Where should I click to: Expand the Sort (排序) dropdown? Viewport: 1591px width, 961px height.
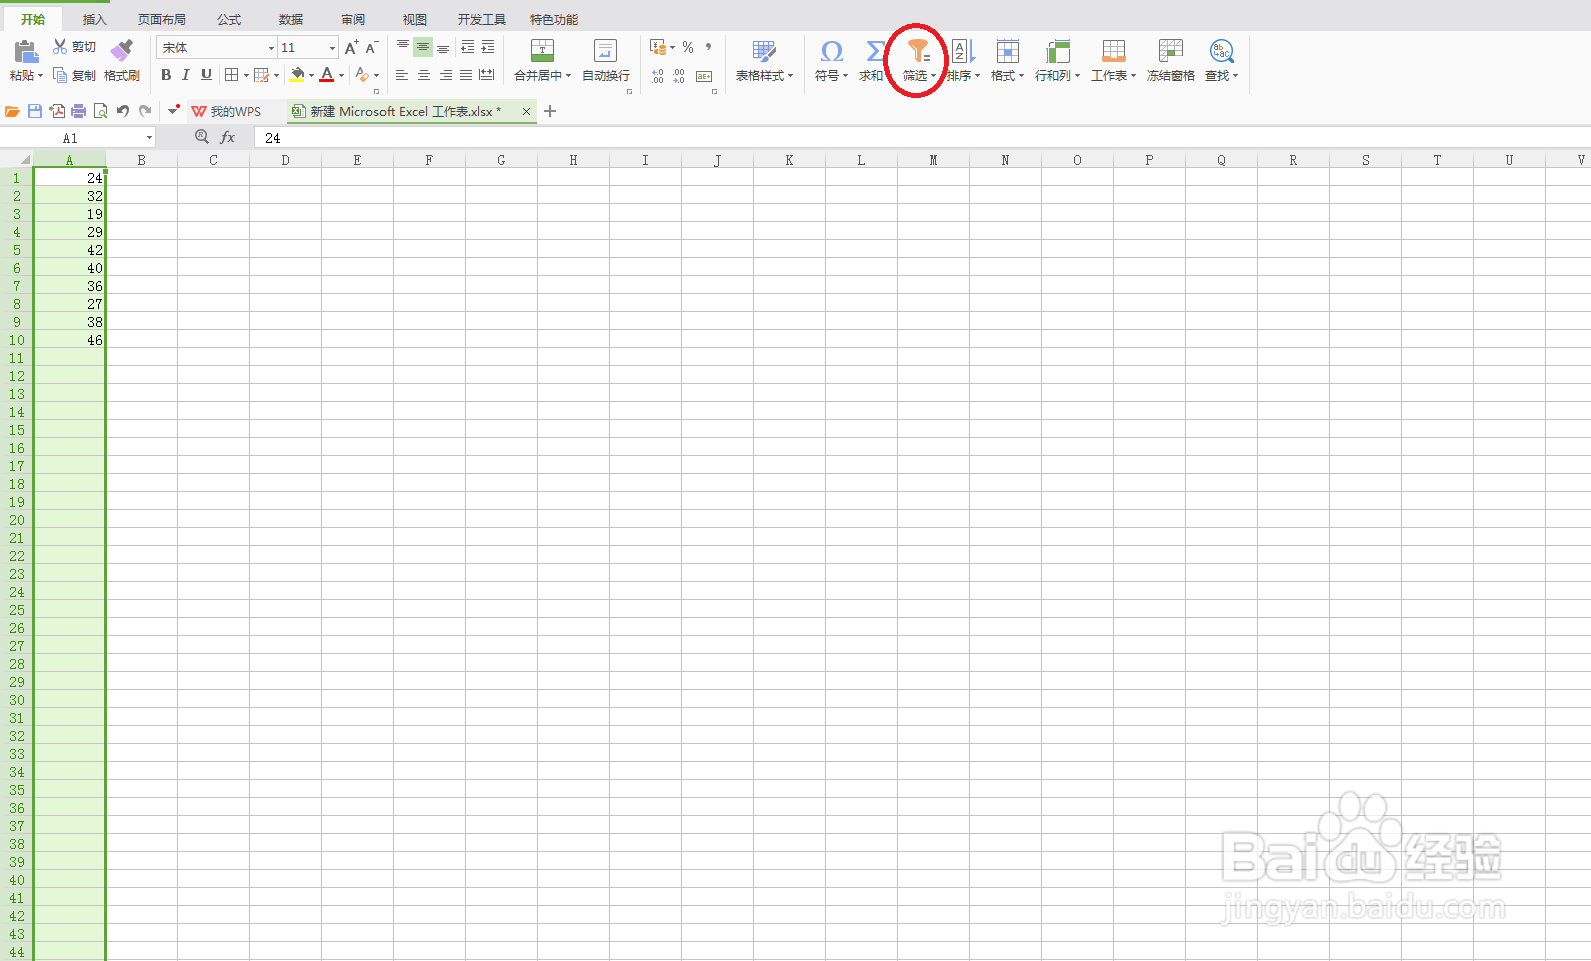977,76
